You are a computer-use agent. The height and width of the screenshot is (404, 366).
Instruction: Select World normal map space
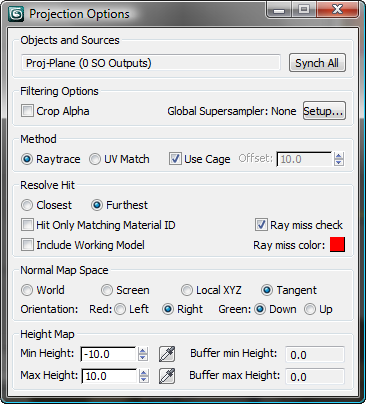[x=27, y=290]
